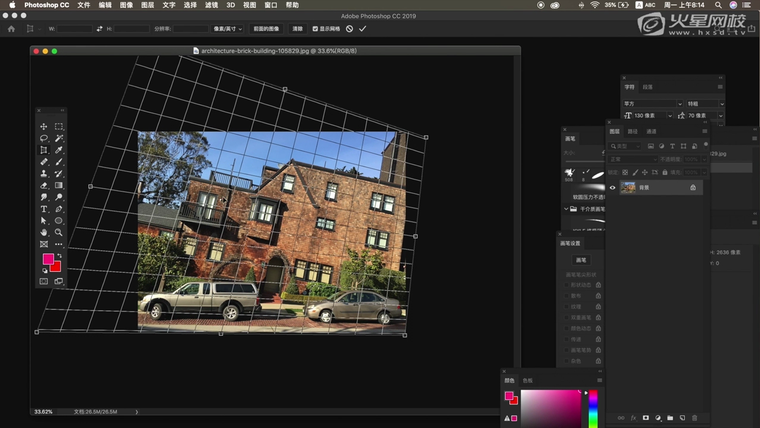Open the 滤镜 menu
Viewport: 760px width, 428px height.
pos(210,5)
